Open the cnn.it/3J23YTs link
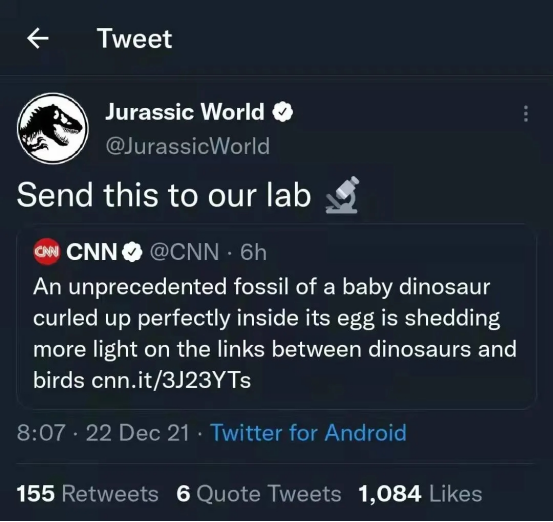Image resolution: width=553 pixels, height=522 pixels. (171, 380)
